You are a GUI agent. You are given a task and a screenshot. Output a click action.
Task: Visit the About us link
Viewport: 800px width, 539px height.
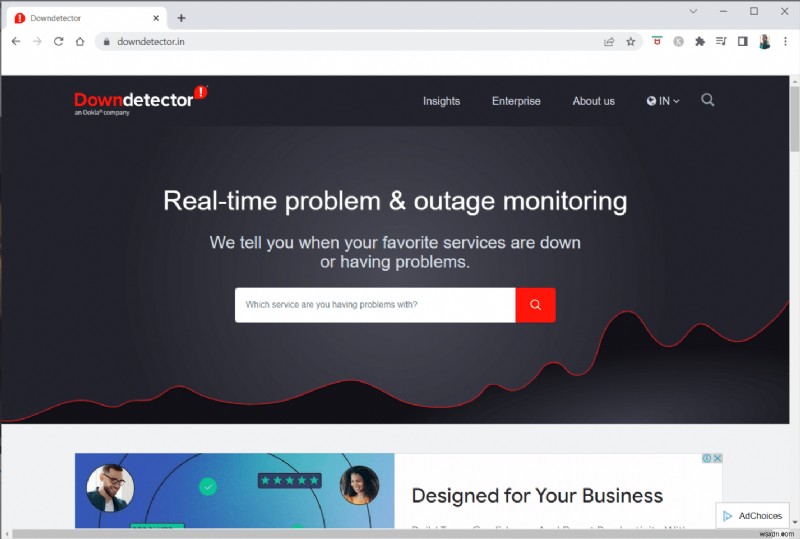pos(593,101)
